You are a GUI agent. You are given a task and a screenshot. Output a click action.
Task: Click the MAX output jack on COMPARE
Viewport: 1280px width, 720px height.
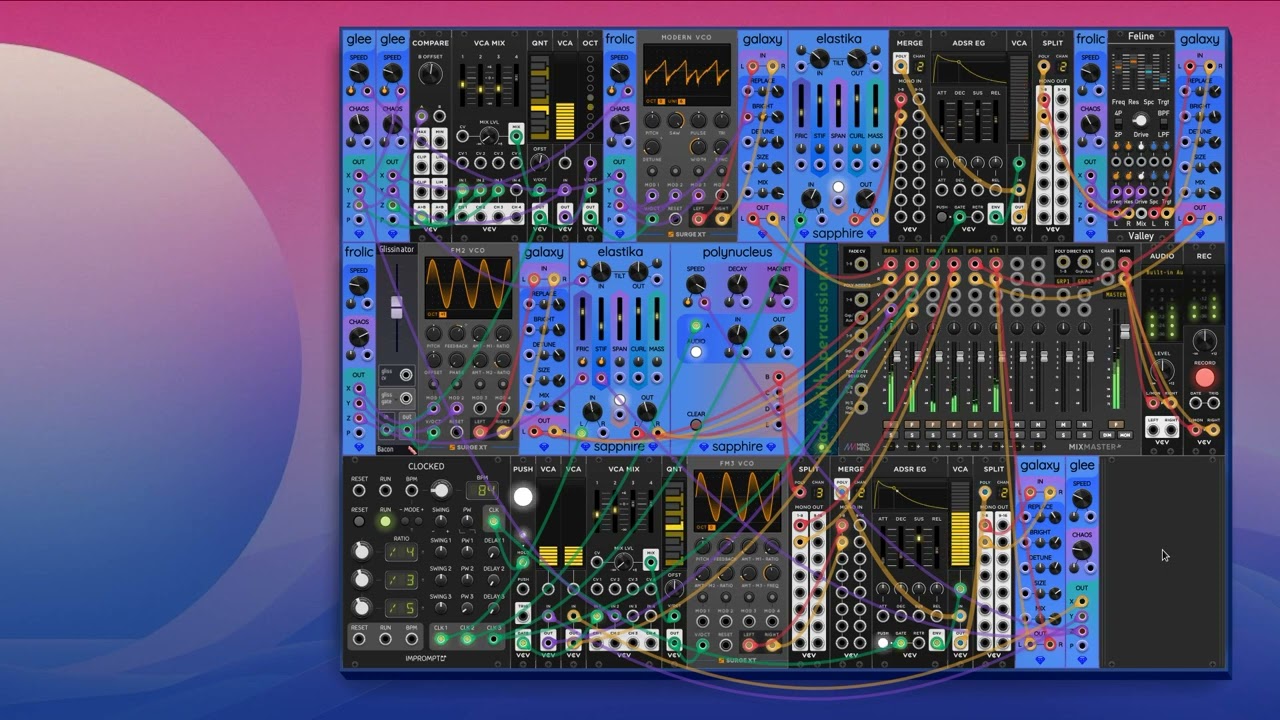(x=421, y=141)
